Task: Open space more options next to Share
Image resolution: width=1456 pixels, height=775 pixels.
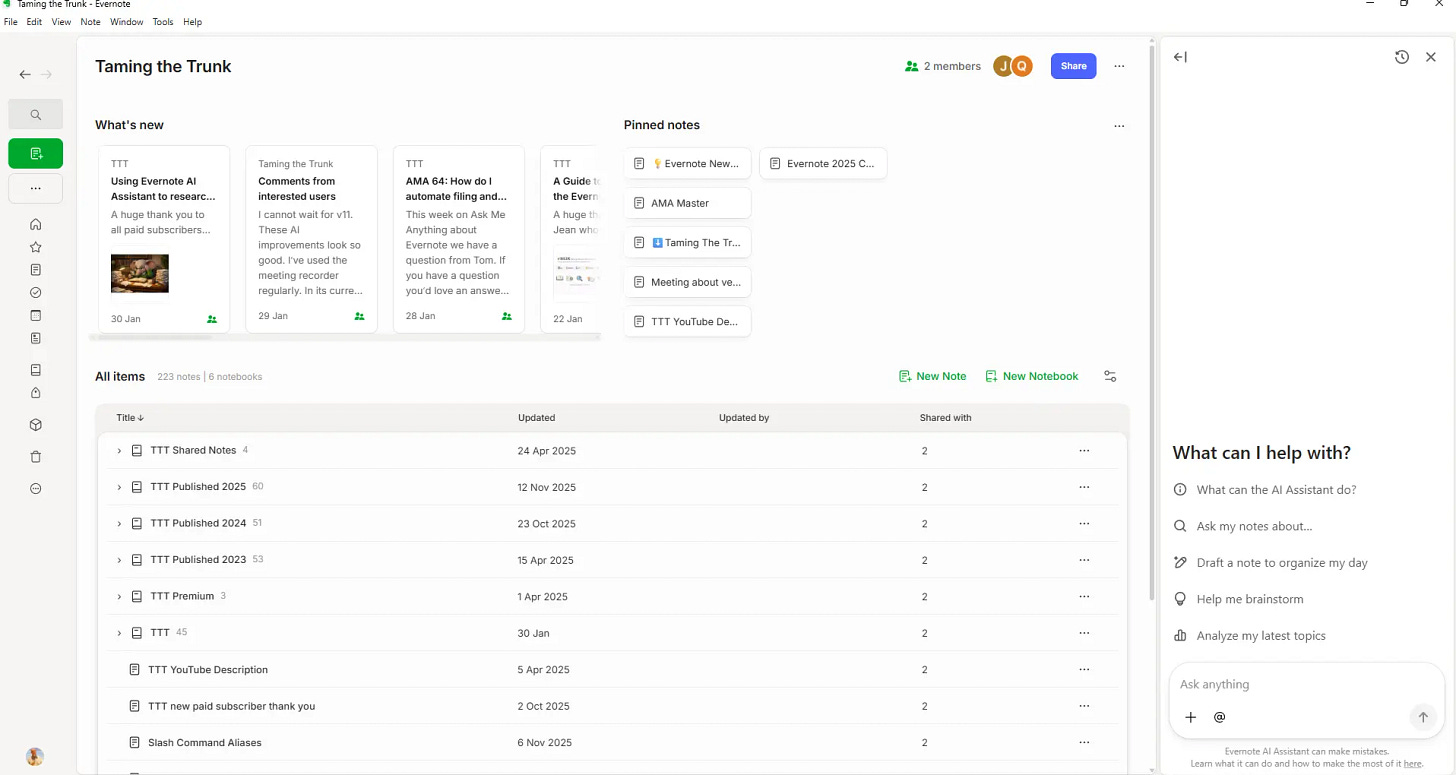Action: 1119,66
